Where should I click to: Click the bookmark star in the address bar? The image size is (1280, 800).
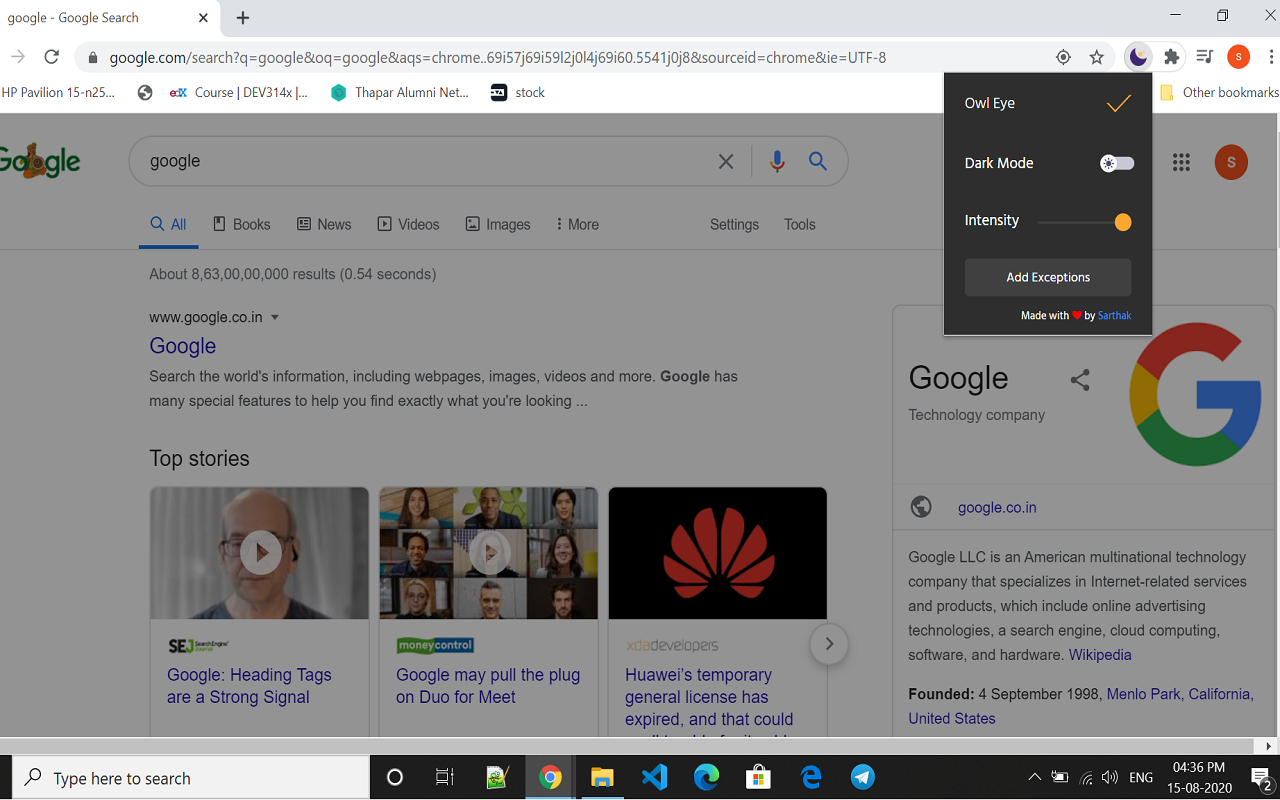tap(1097, 57)
